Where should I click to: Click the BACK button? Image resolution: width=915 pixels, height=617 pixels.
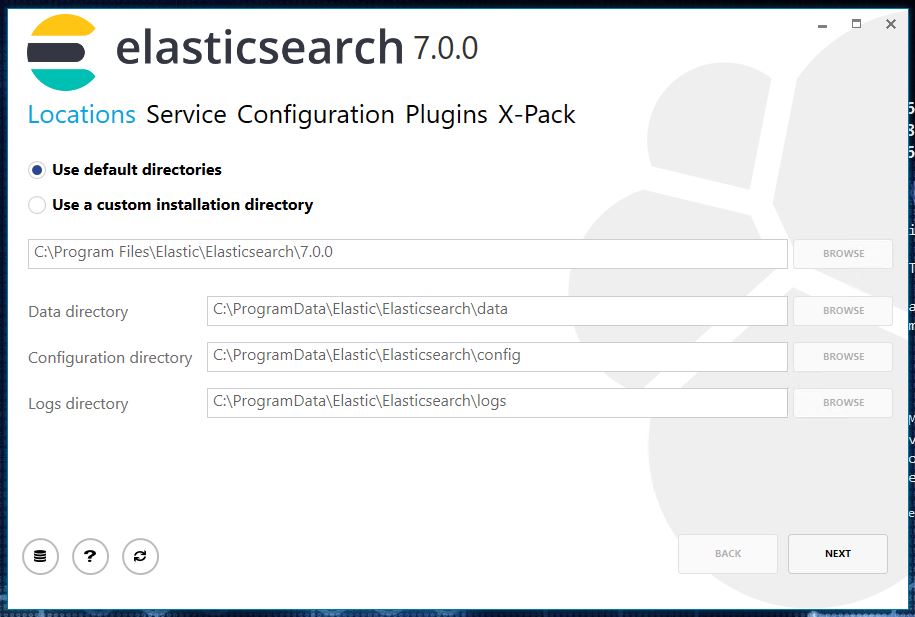click(728, 553)
